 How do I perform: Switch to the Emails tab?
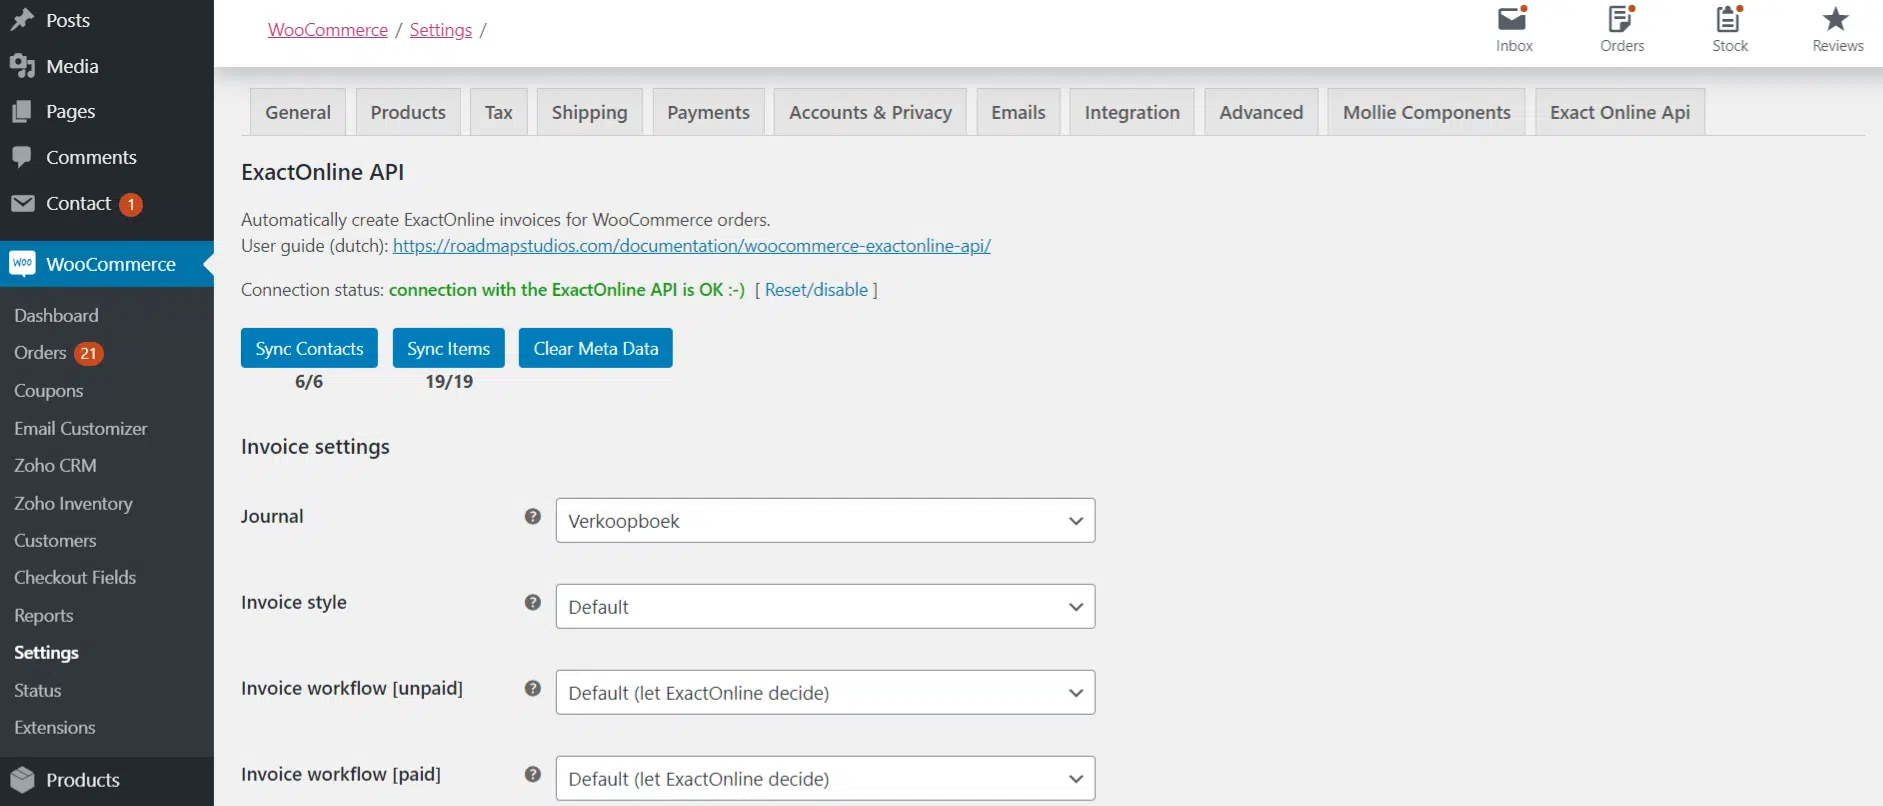point(1018,112)
